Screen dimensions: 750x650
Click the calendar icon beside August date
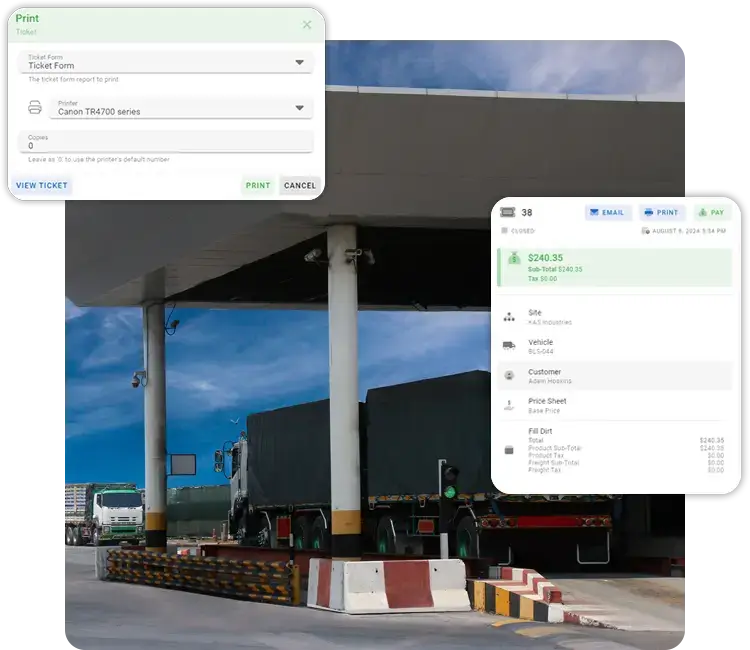(645, 231)
